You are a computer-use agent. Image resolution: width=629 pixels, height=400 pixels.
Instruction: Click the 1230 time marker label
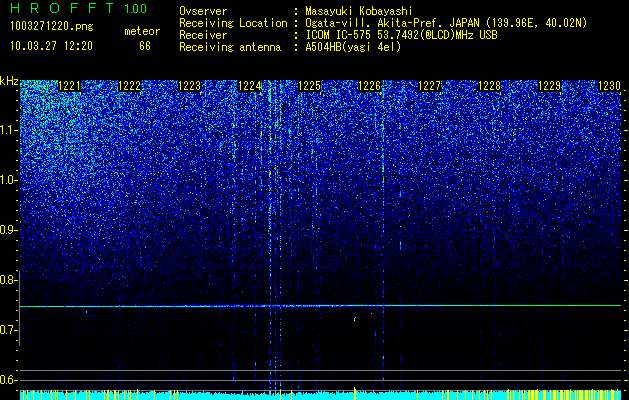pos(609,85)
